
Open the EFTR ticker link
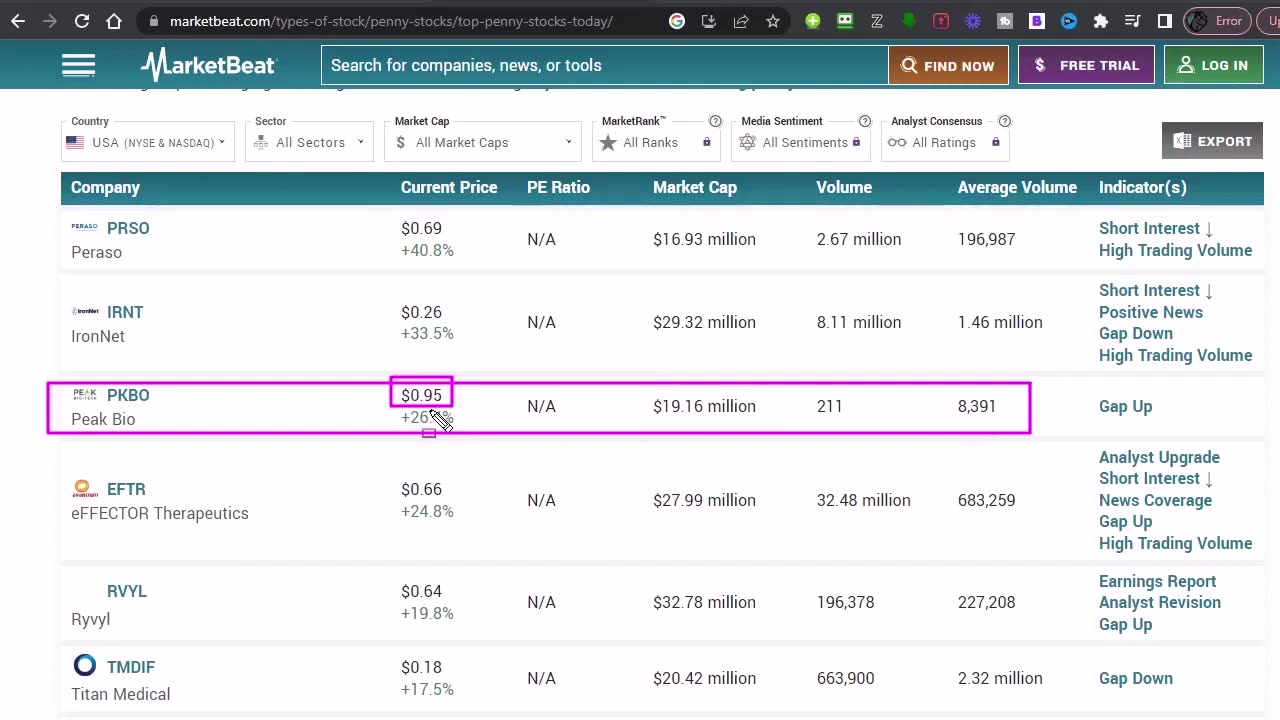[x=126, y=489]
